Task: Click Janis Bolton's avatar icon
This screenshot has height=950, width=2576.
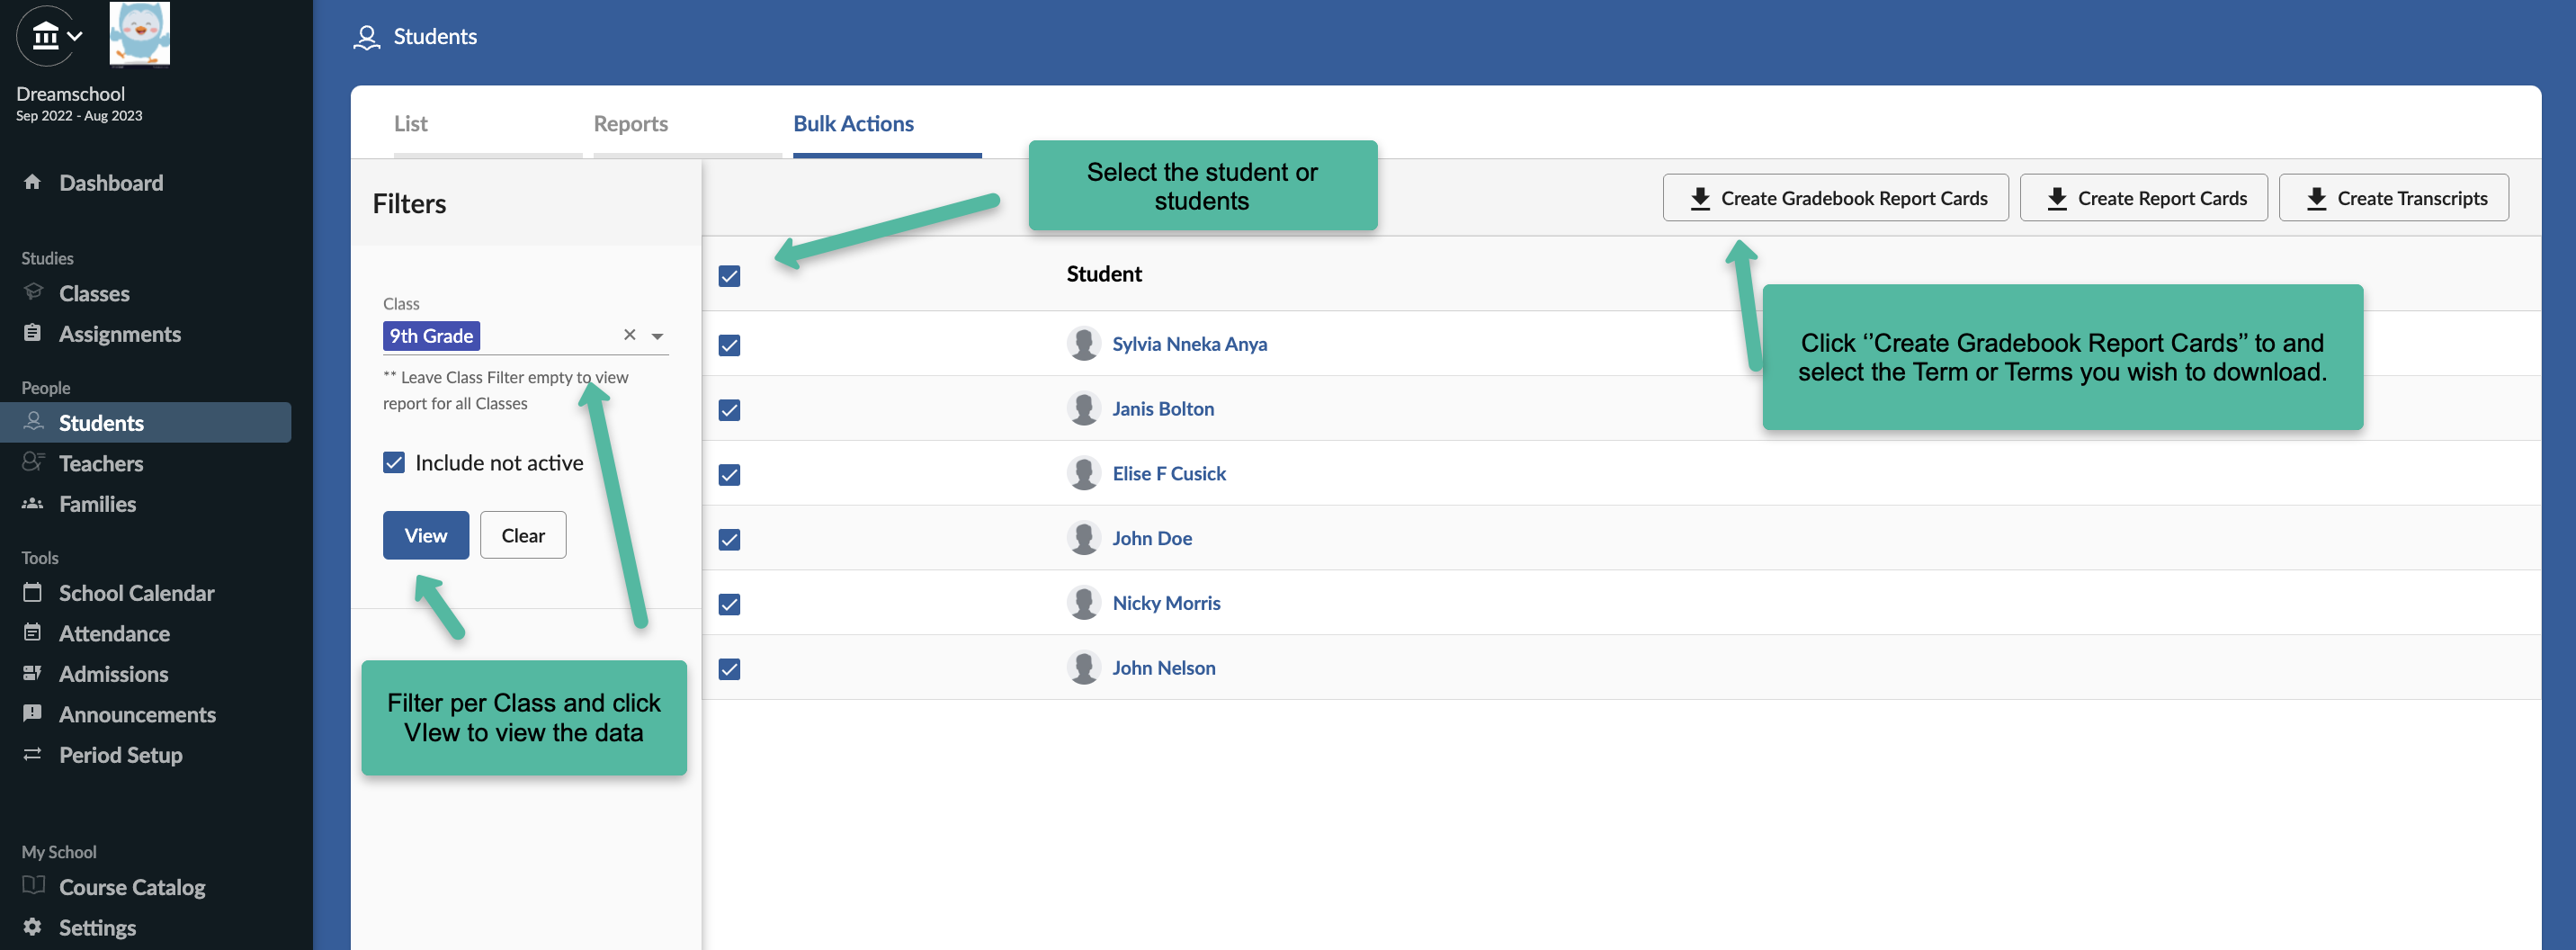Action: (1083, 408)
